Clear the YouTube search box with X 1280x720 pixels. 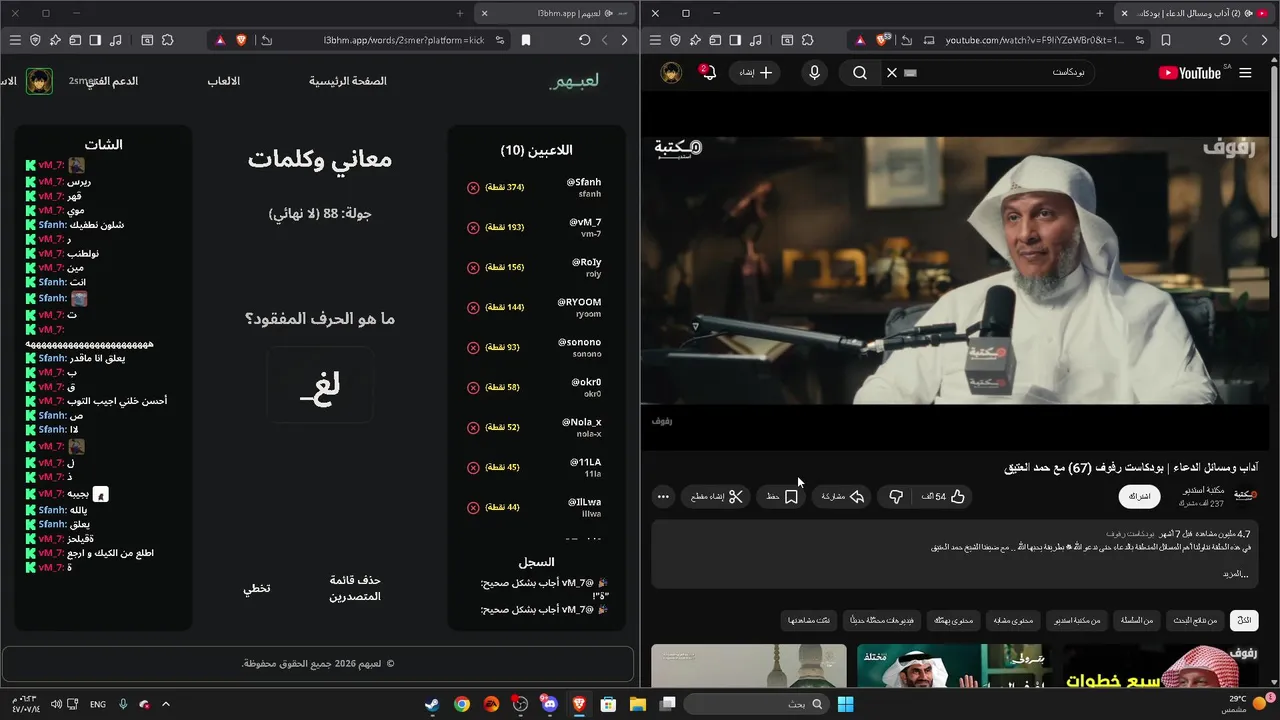click(892, 73)
